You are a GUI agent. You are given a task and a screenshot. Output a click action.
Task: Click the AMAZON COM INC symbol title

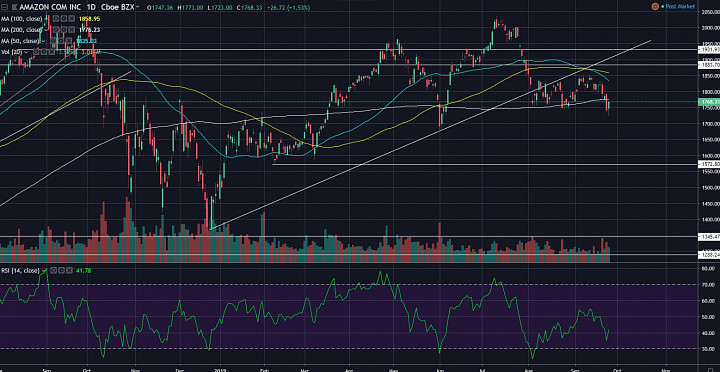click(50, 7)
